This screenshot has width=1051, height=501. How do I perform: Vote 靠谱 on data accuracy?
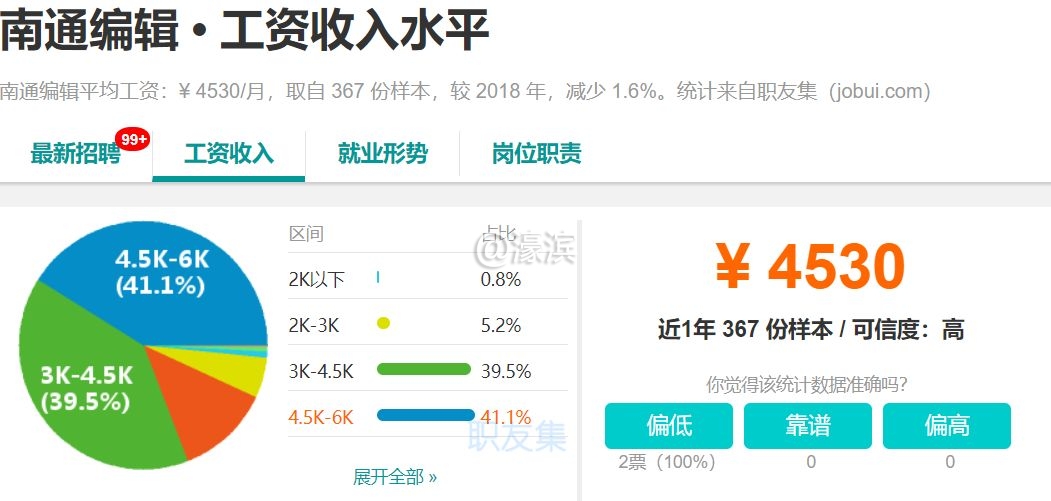(808, 426)
